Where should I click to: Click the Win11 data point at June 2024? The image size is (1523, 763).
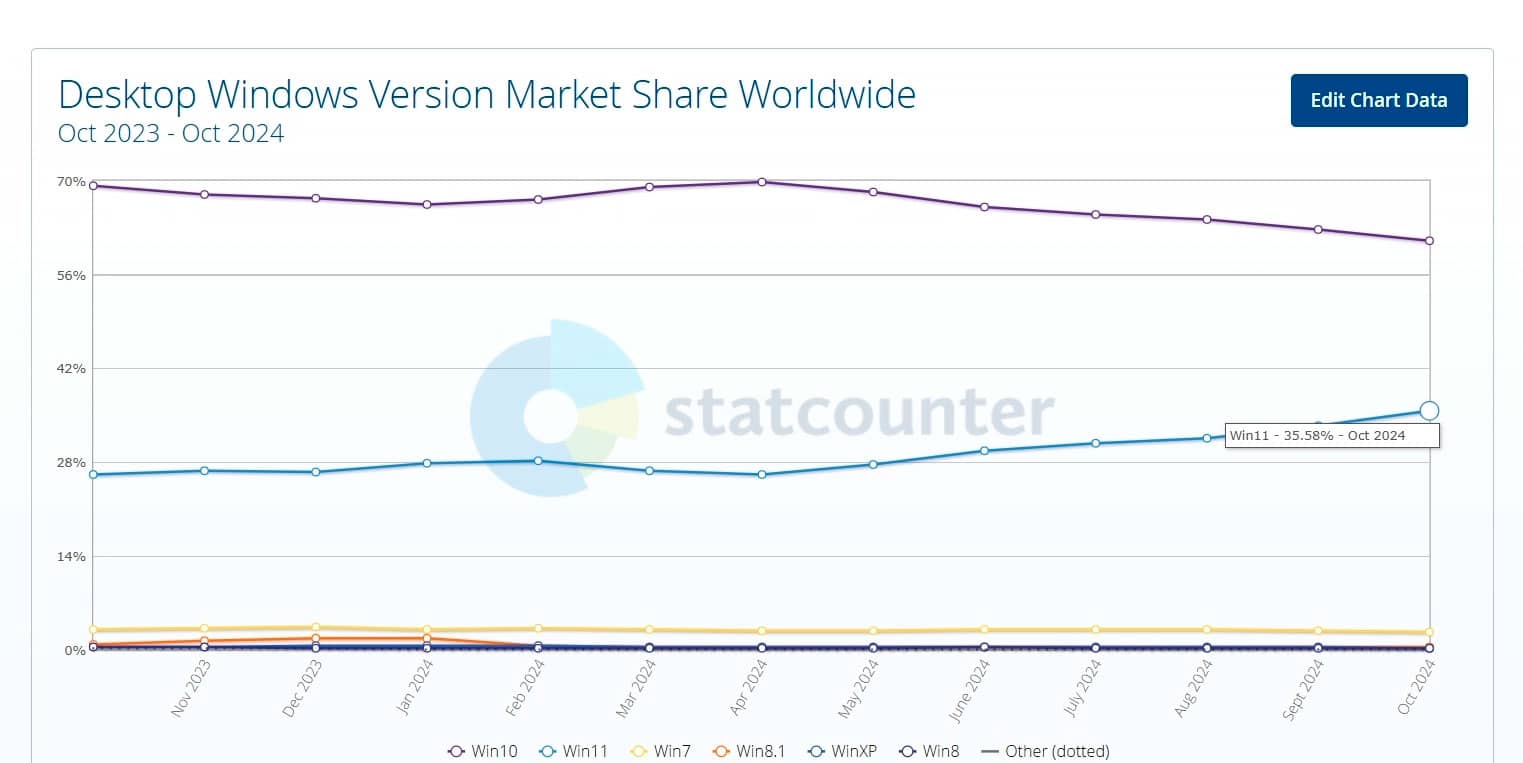(x=985, y=451)
